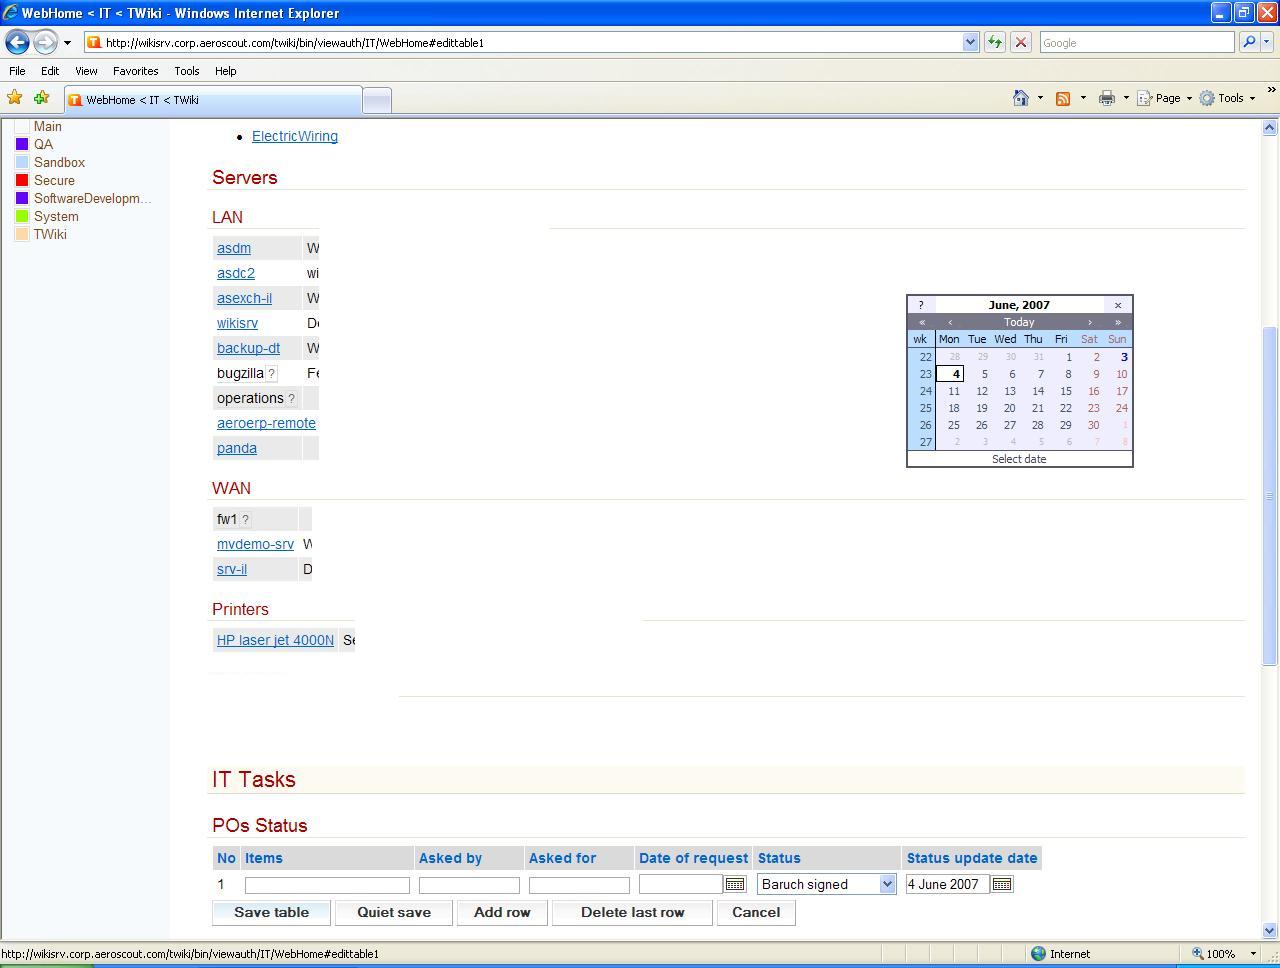This screenshot has width=1280, height=968.
Task: Open calendar picker for Date of request
Action: [x=735, y=884]
